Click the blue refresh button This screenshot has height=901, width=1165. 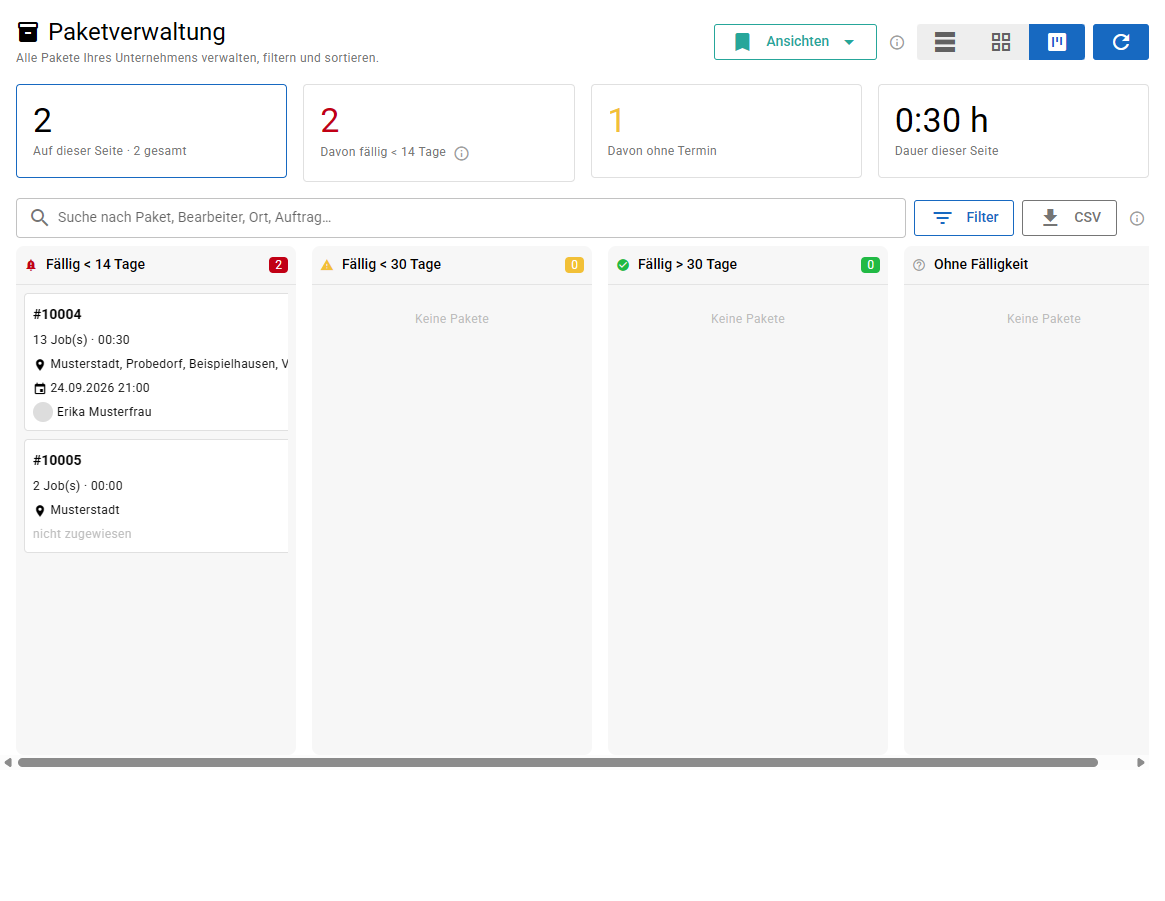1120,42
